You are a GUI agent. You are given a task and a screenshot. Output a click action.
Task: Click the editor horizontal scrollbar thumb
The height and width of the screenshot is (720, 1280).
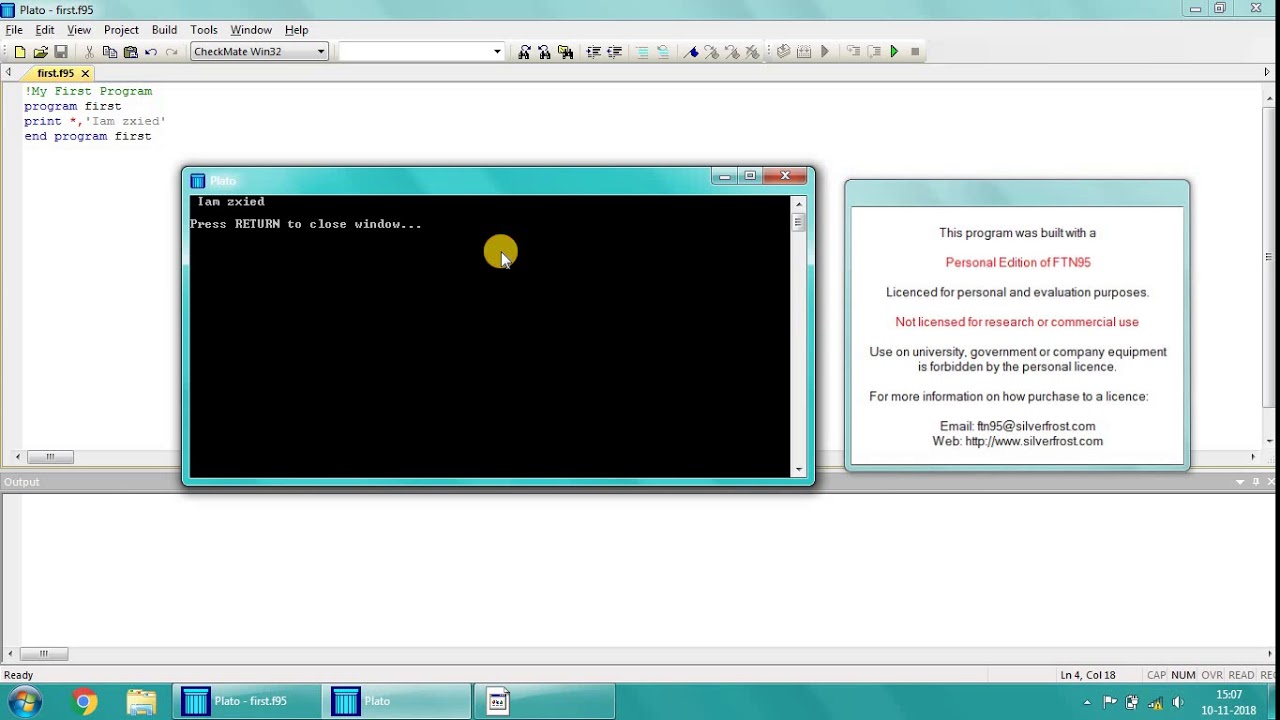tap(49, 457)
